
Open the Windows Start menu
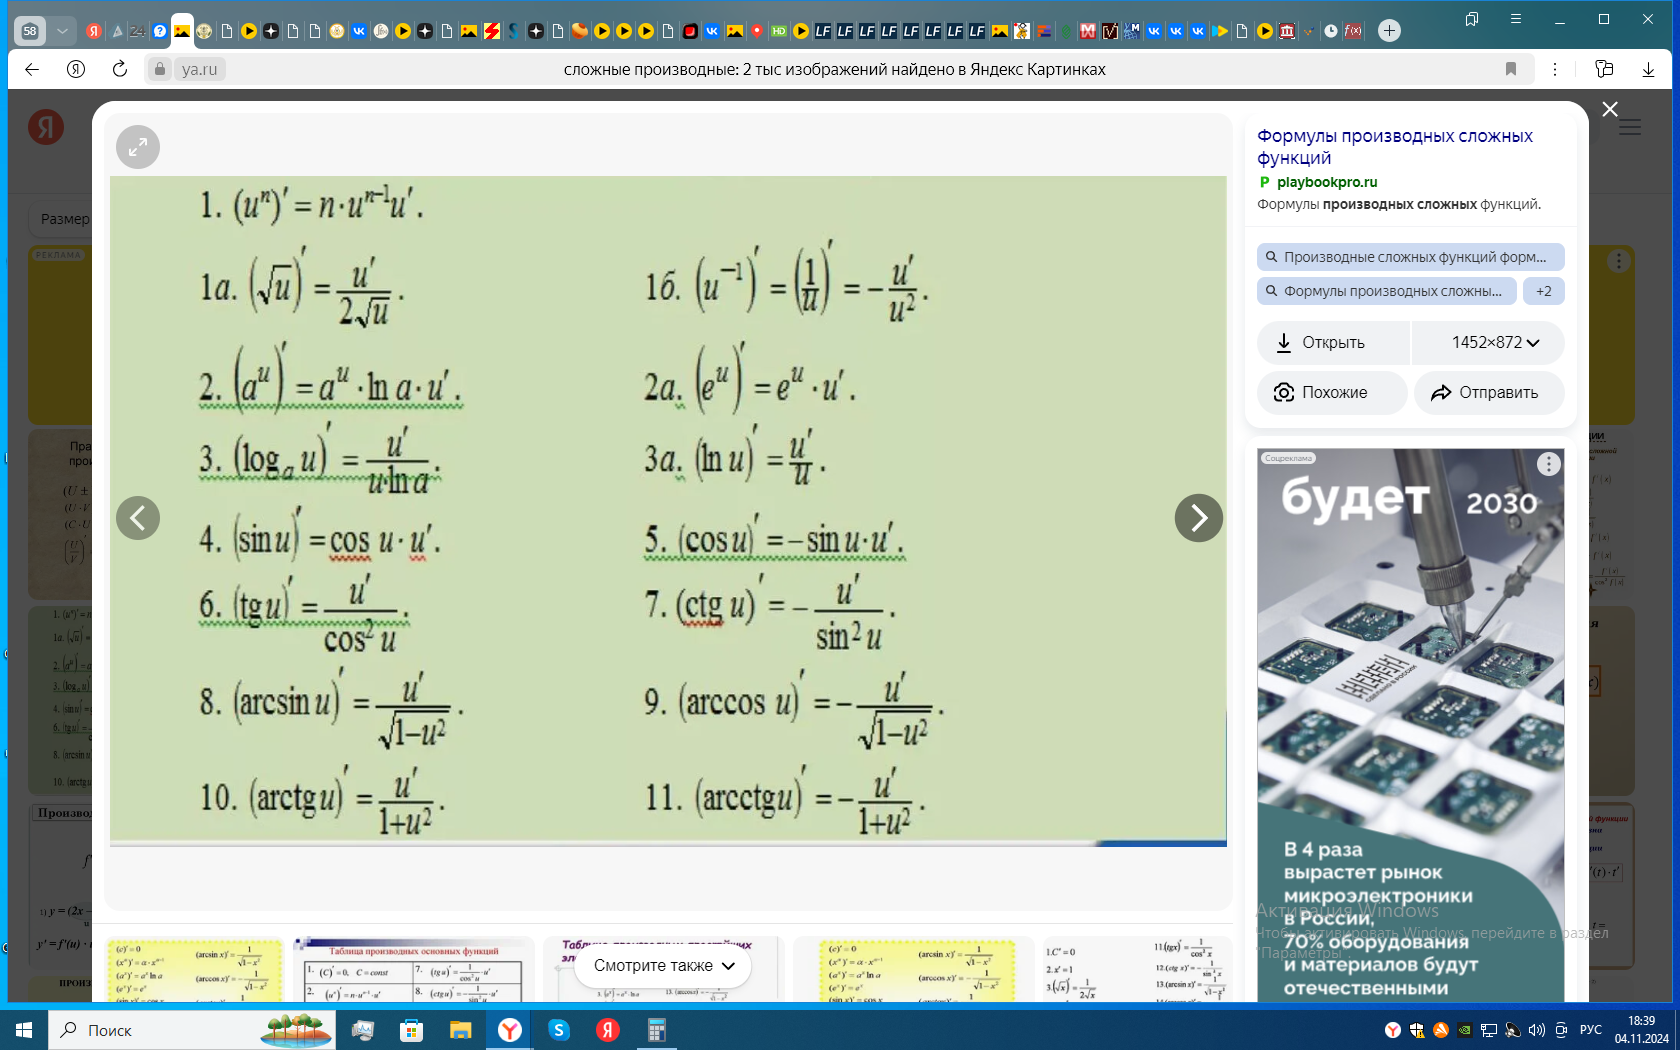pyautogui.click(x=24, y=1030)
